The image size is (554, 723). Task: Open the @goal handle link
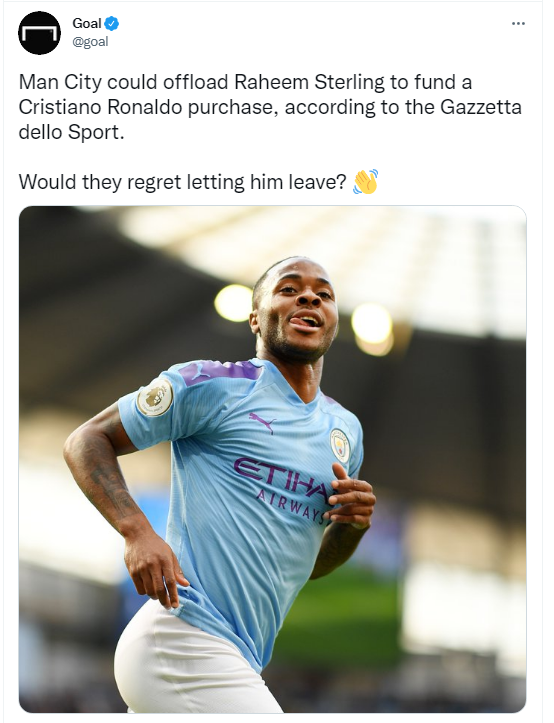point(90,41)
